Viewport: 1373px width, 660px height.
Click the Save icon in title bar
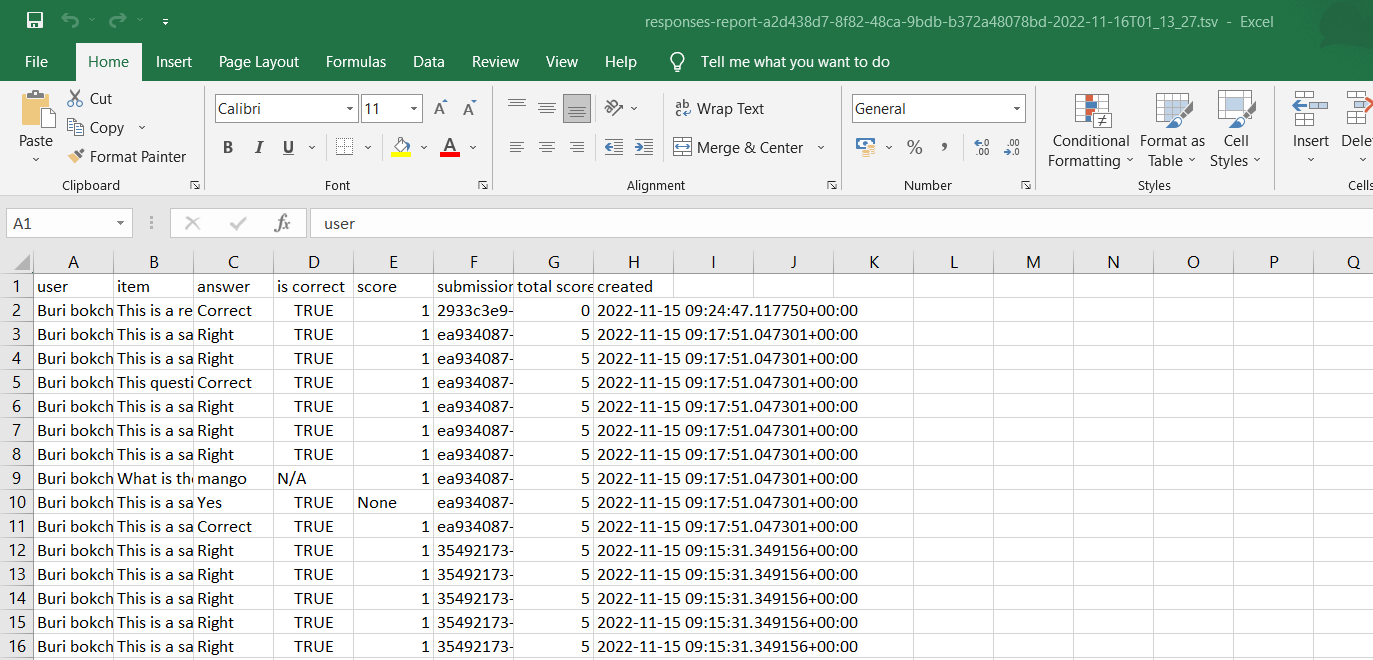35,21
